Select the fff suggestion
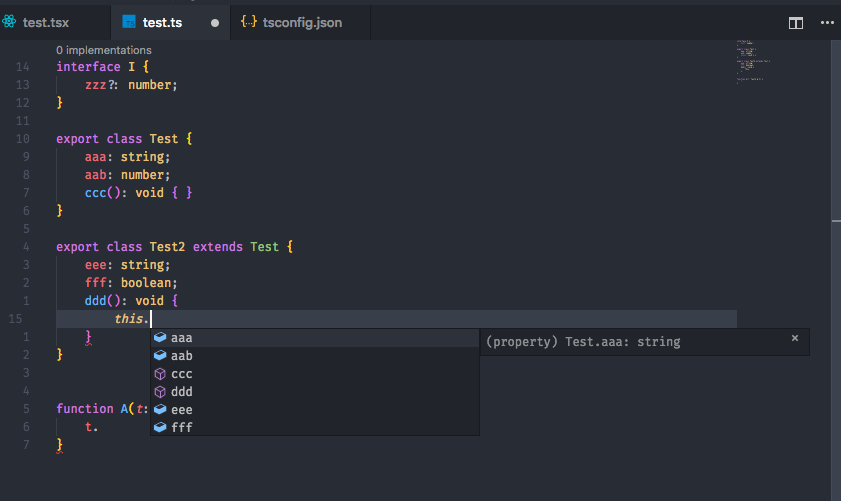The image size is (841, 501). click(315, 428)
